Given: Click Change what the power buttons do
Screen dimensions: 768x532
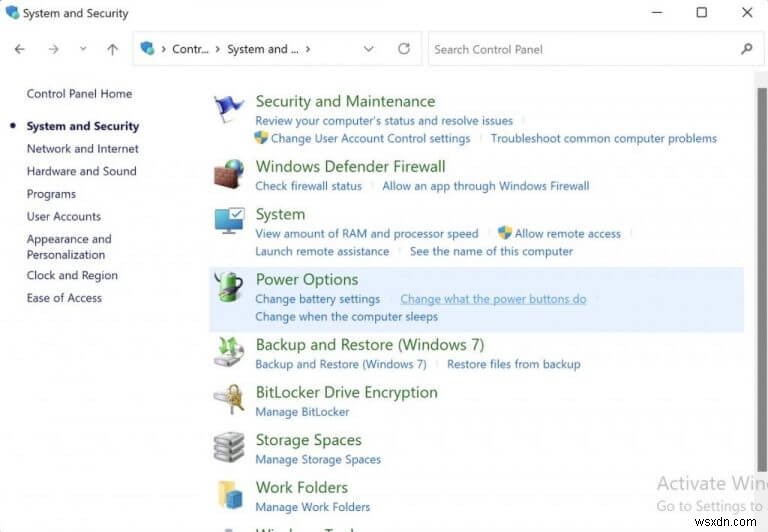Looking at the screenshot, I should (x=493, y=299).
